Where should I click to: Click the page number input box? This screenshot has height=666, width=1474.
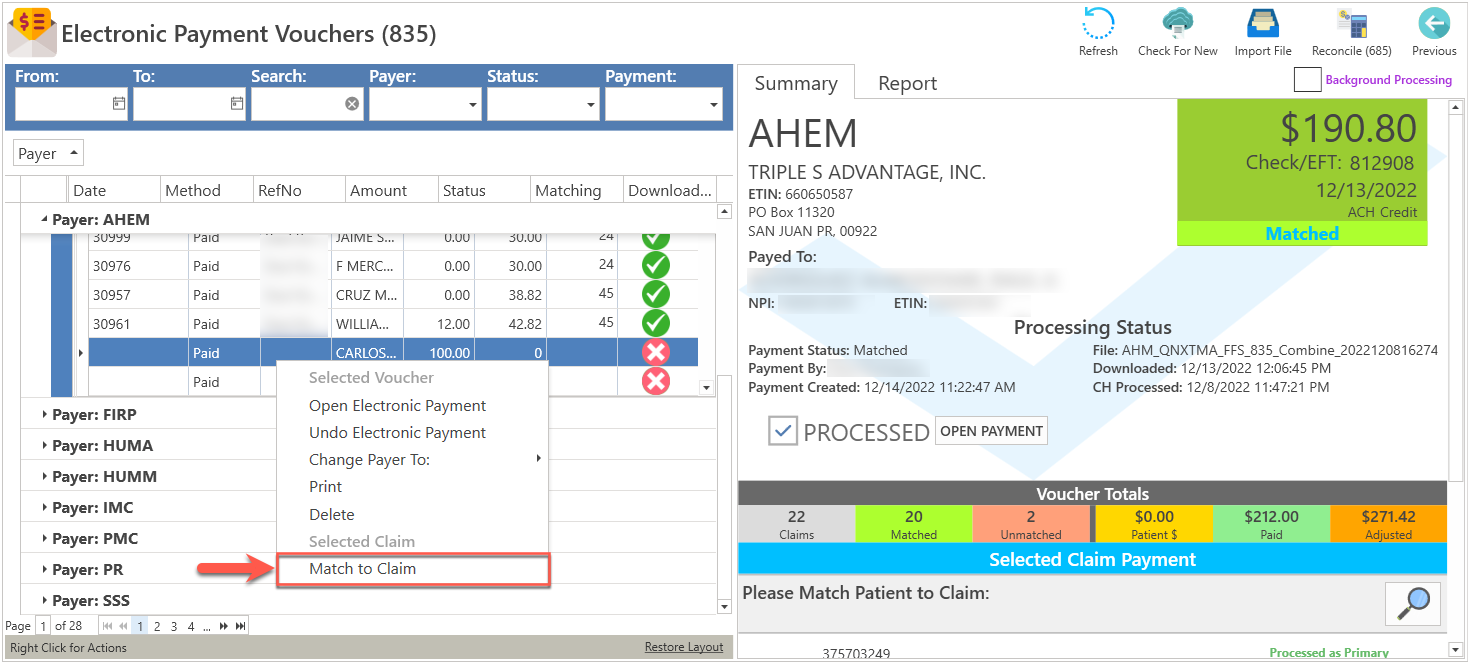tap(43, 626)
